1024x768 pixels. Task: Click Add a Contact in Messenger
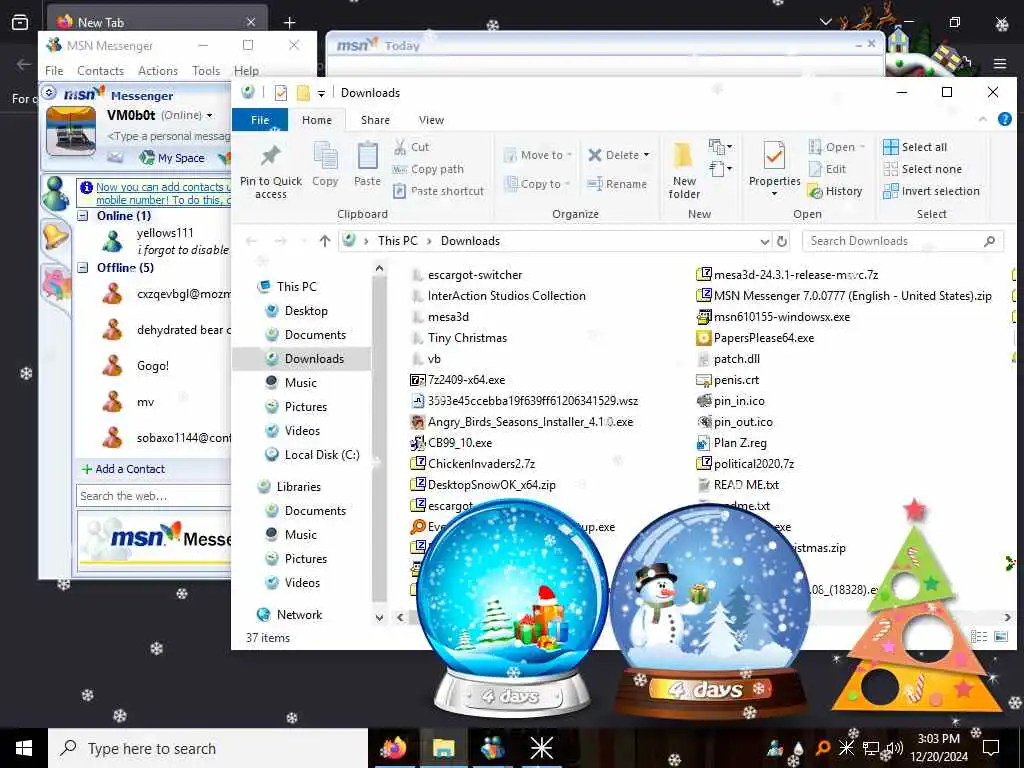click(123, 469)
